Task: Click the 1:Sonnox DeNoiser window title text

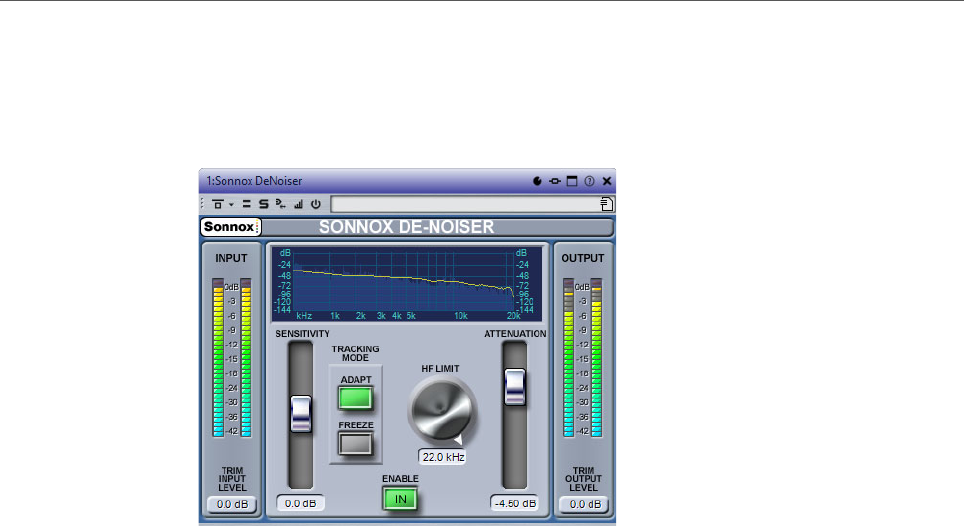Action: click(x=254, y=181)
